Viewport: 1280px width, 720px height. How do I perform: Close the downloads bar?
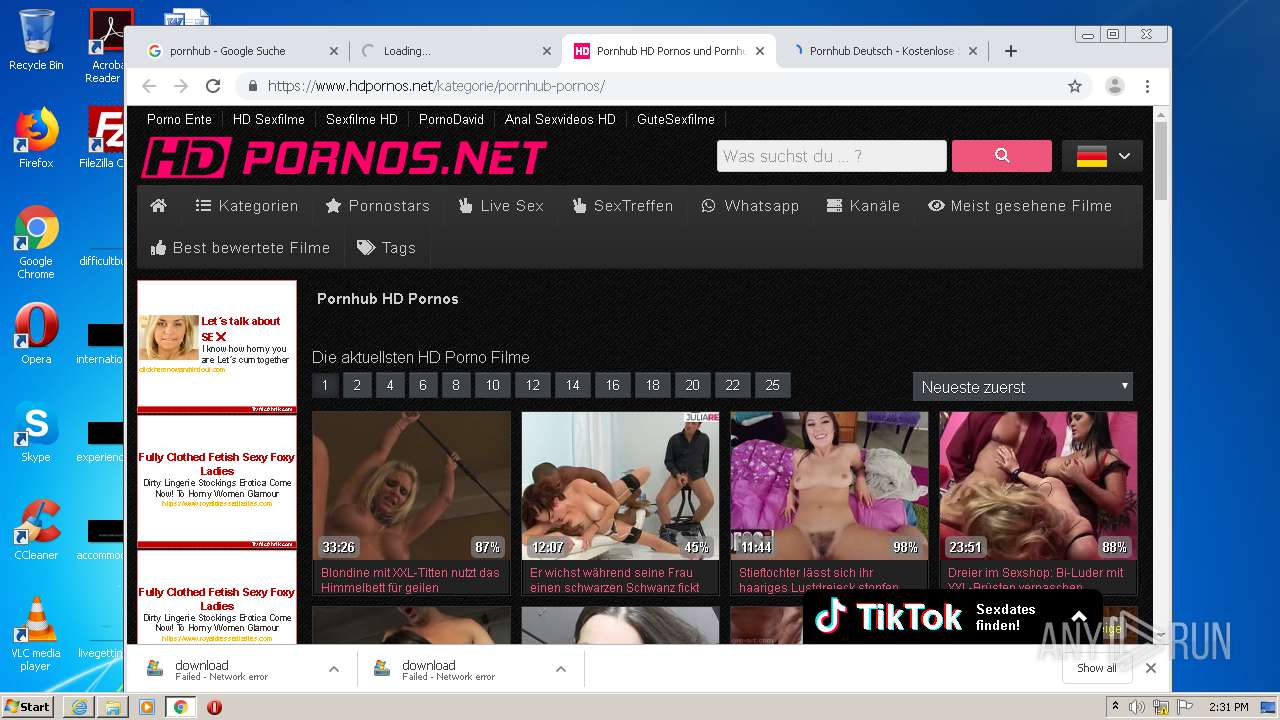[x=1151, y=668]
